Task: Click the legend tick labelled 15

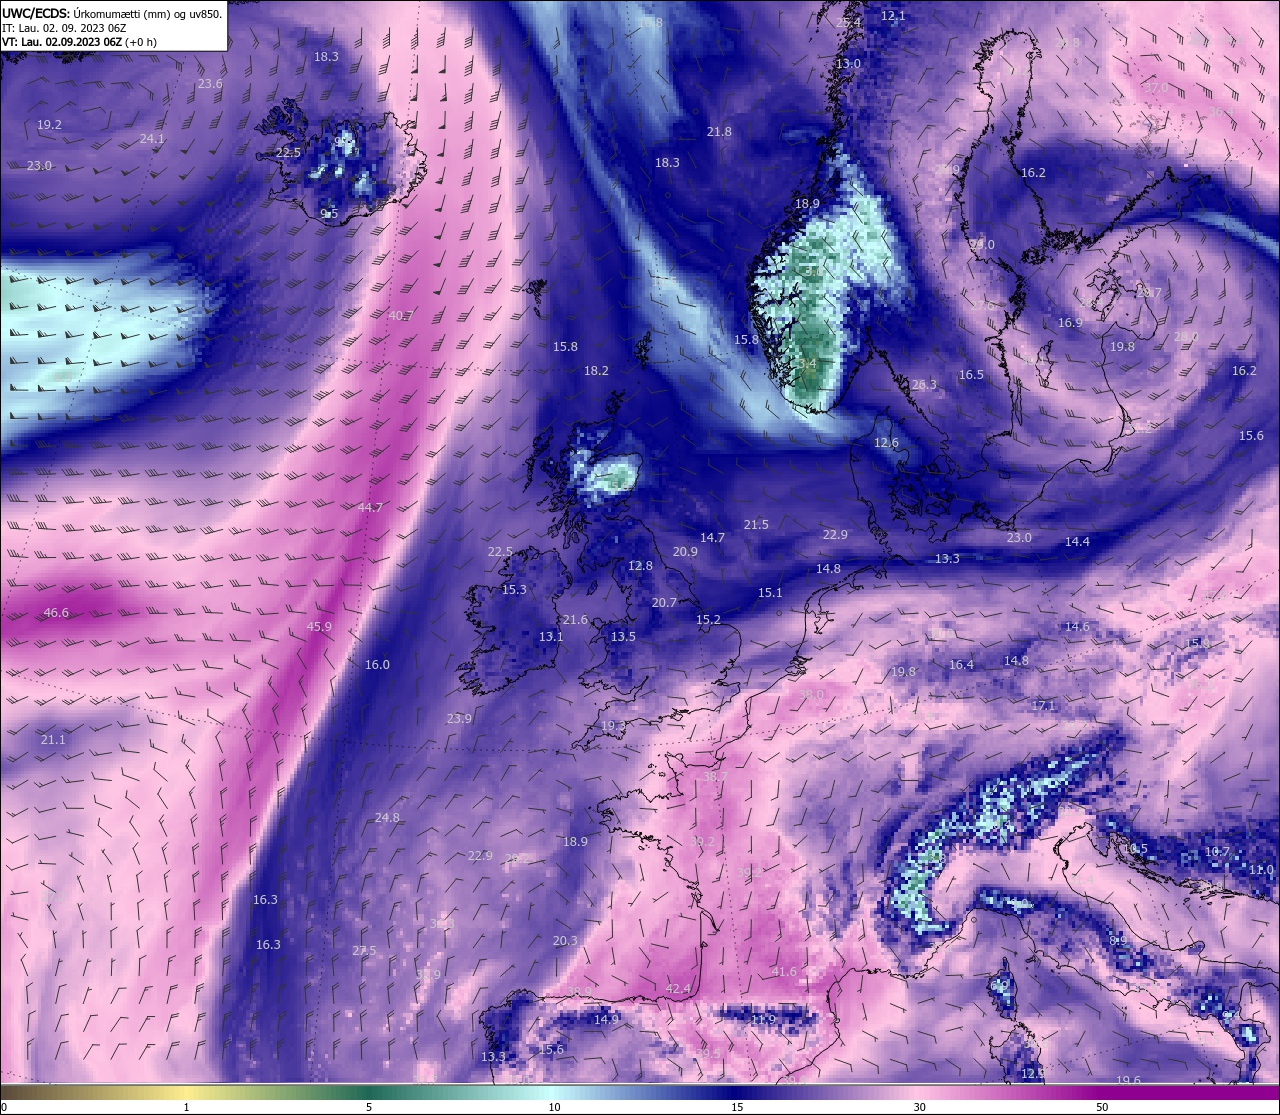Action: coord(737,1107)
